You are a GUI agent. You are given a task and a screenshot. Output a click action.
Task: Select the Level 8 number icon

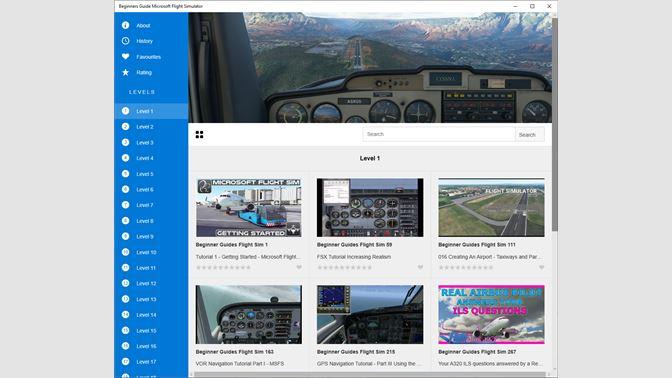[x=125, y=221]
